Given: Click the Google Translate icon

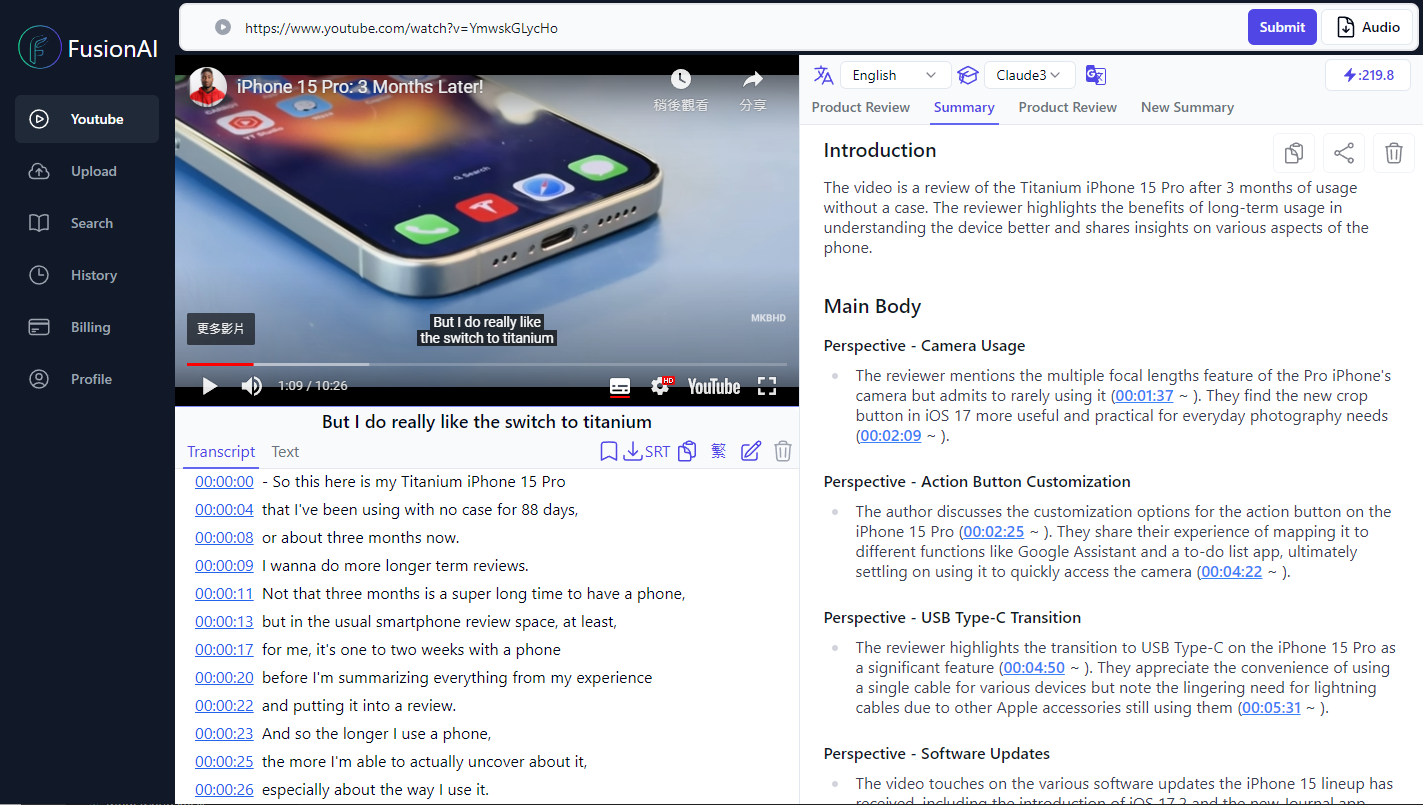Looking at the screenshot, I should coord(1095,75).
